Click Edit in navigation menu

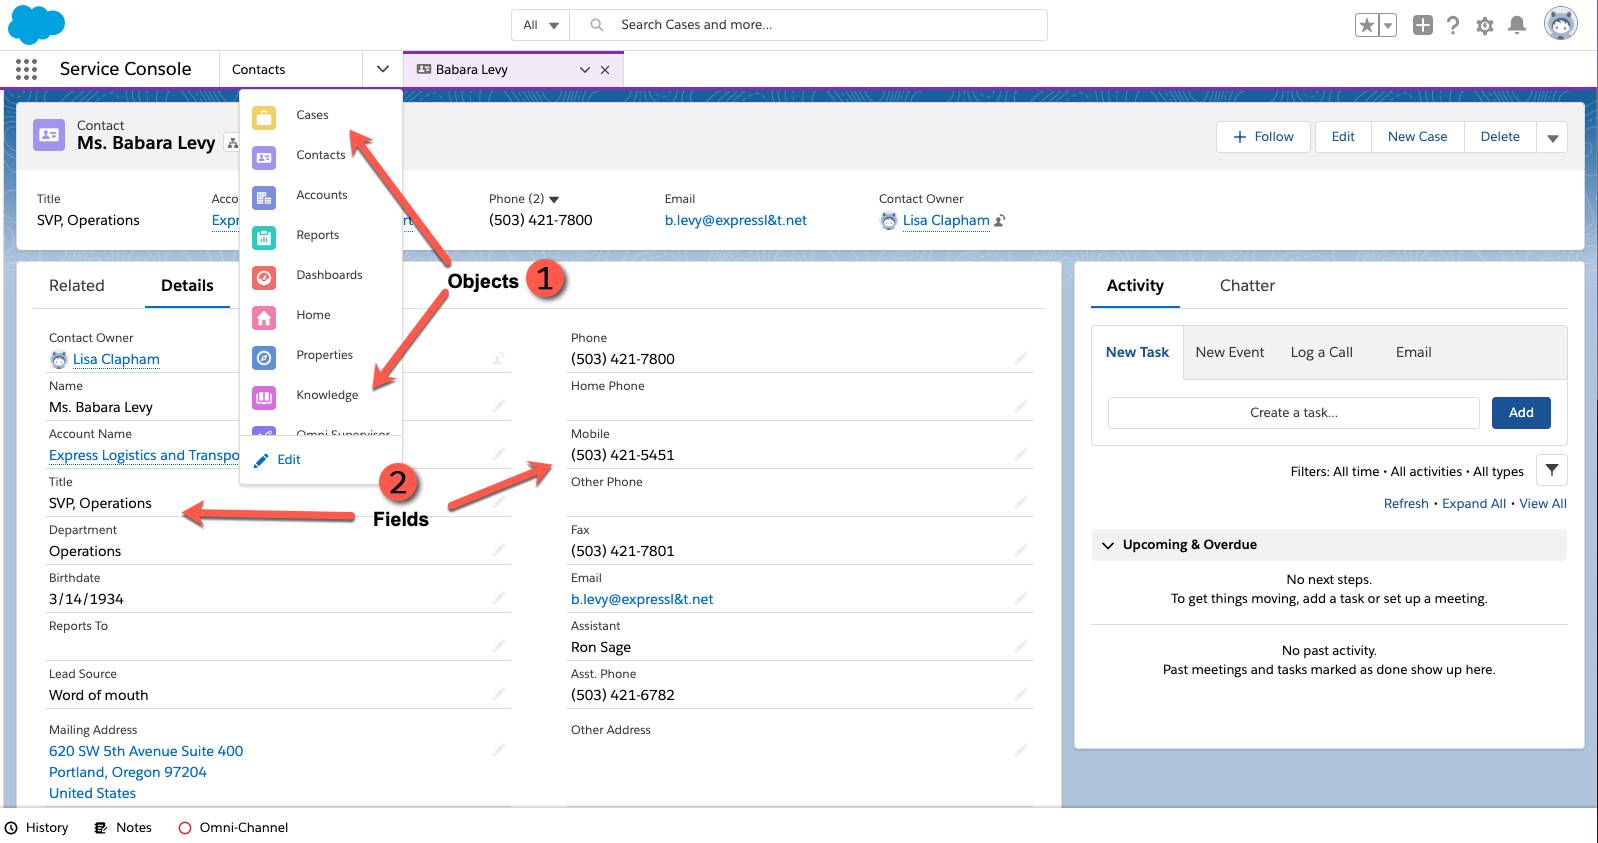coord(277,460)
